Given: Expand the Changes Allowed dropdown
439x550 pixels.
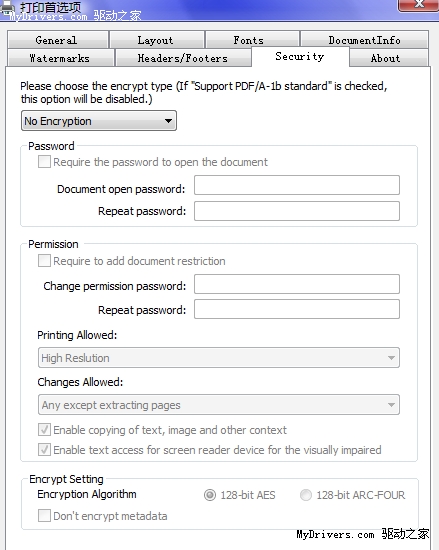Looking at the screenshot, I should click(x=218, y=405).
